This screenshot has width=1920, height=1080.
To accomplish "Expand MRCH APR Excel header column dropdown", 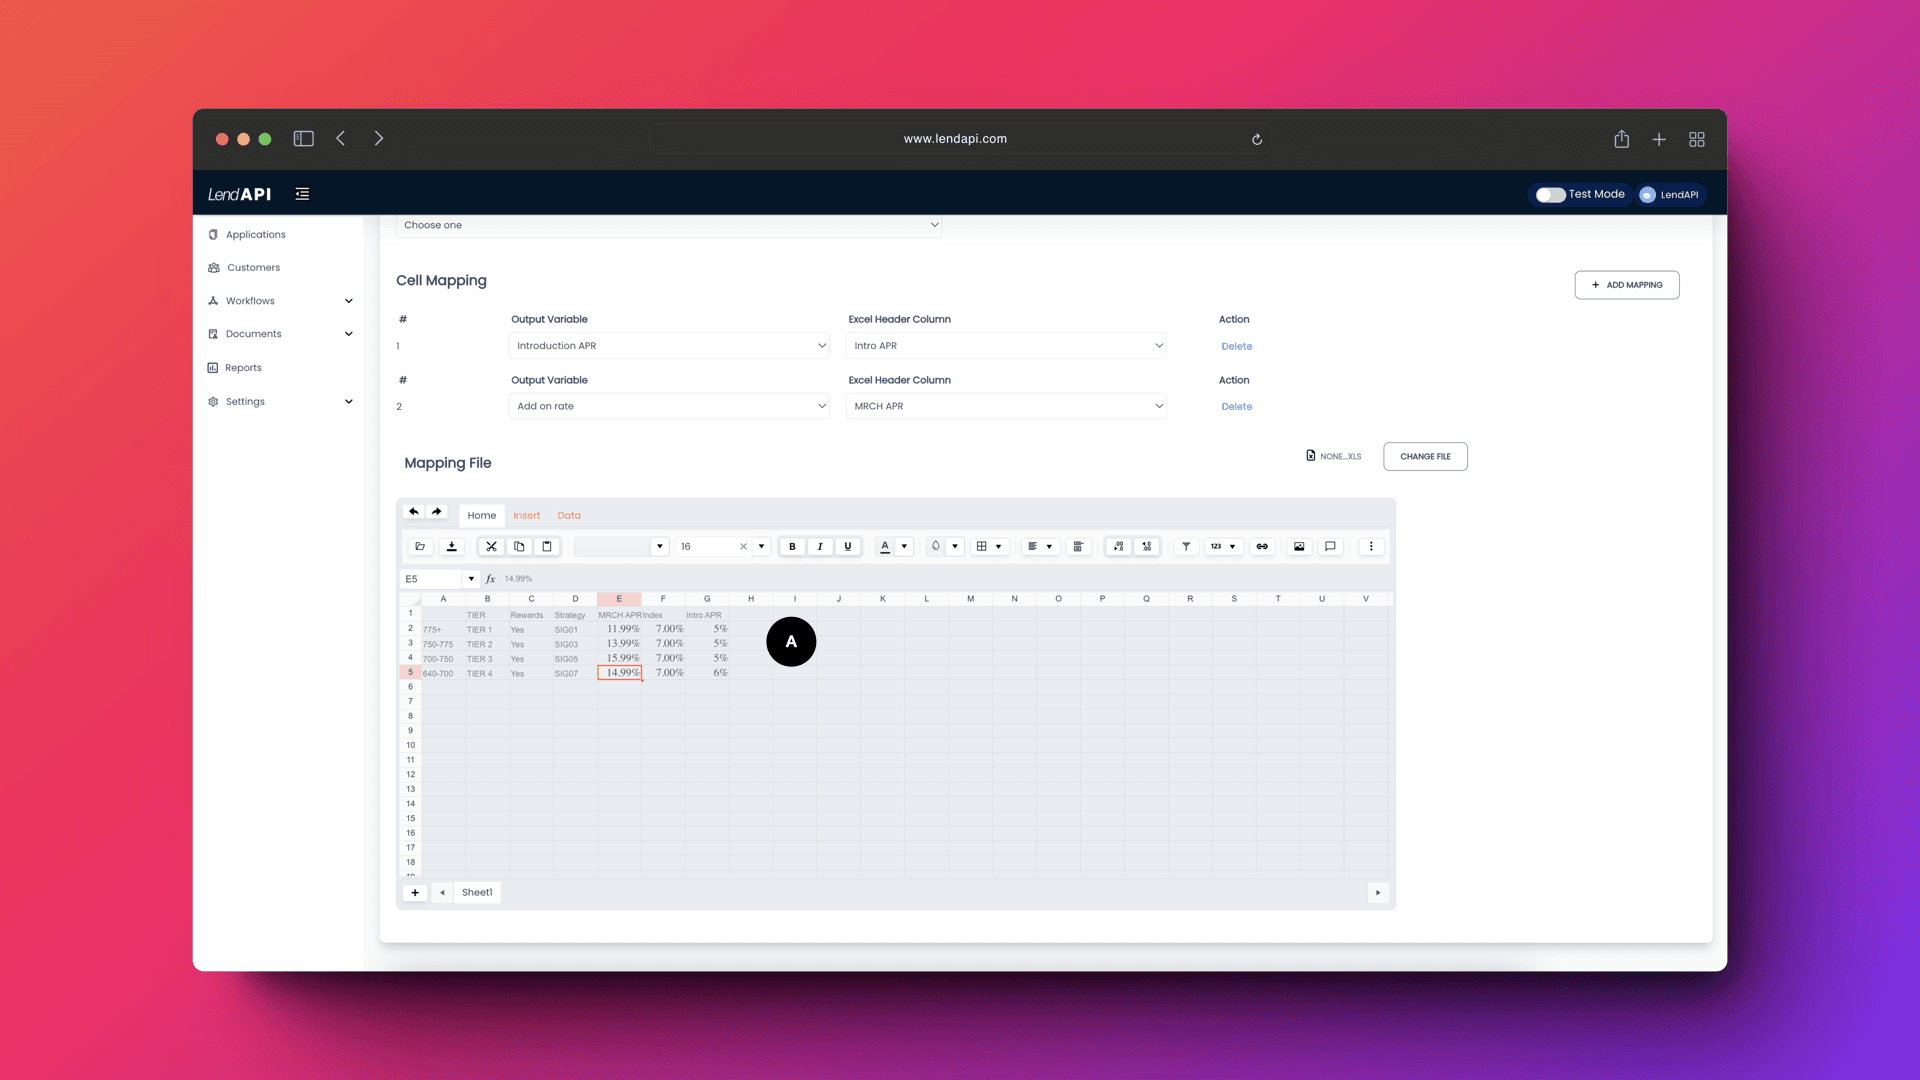I will tap(1158, 406).
